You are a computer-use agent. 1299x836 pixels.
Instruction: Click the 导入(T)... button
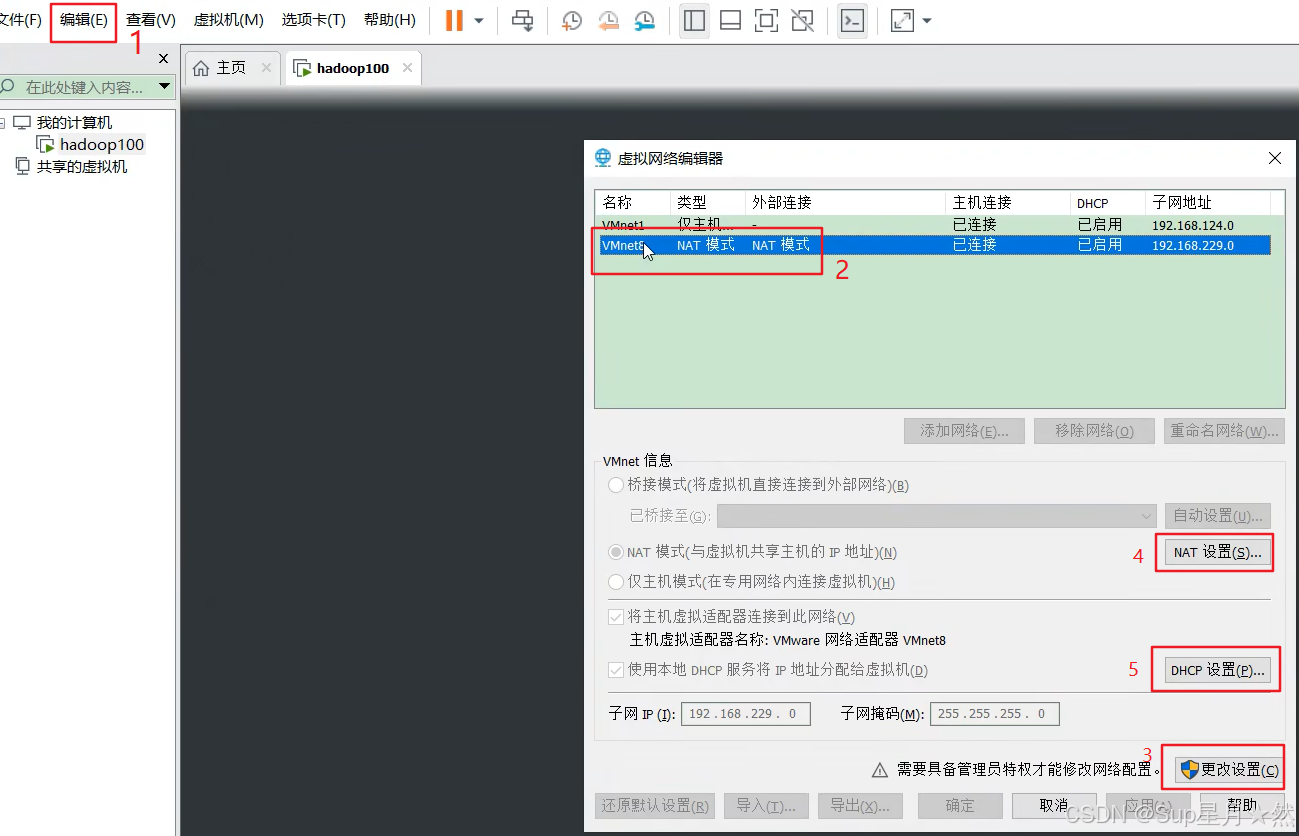(766, 806)
